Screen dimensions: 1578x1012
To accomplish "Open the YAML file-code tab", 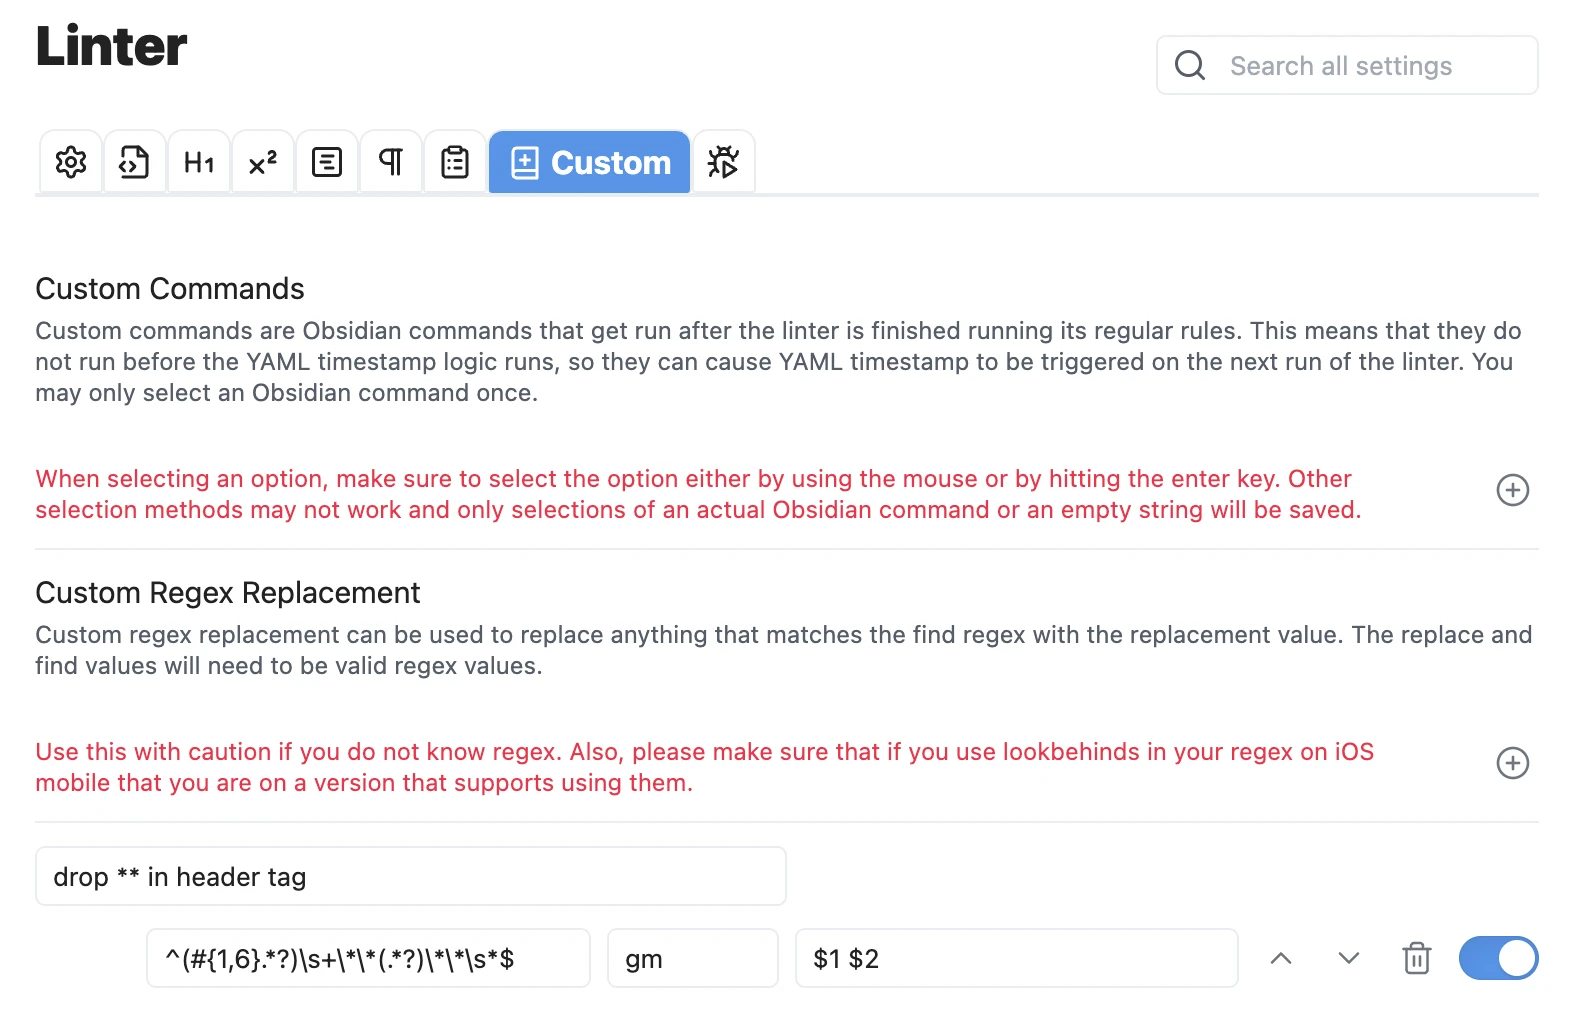I will tap(134, 162).
